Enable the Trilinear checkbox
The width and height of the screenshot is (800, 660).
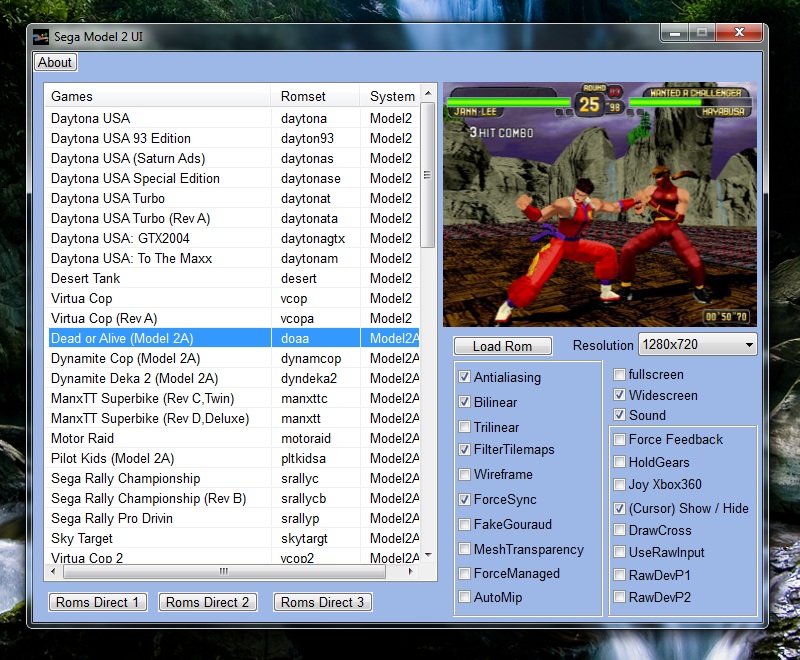pyautogui.click(x=464, y=427)
